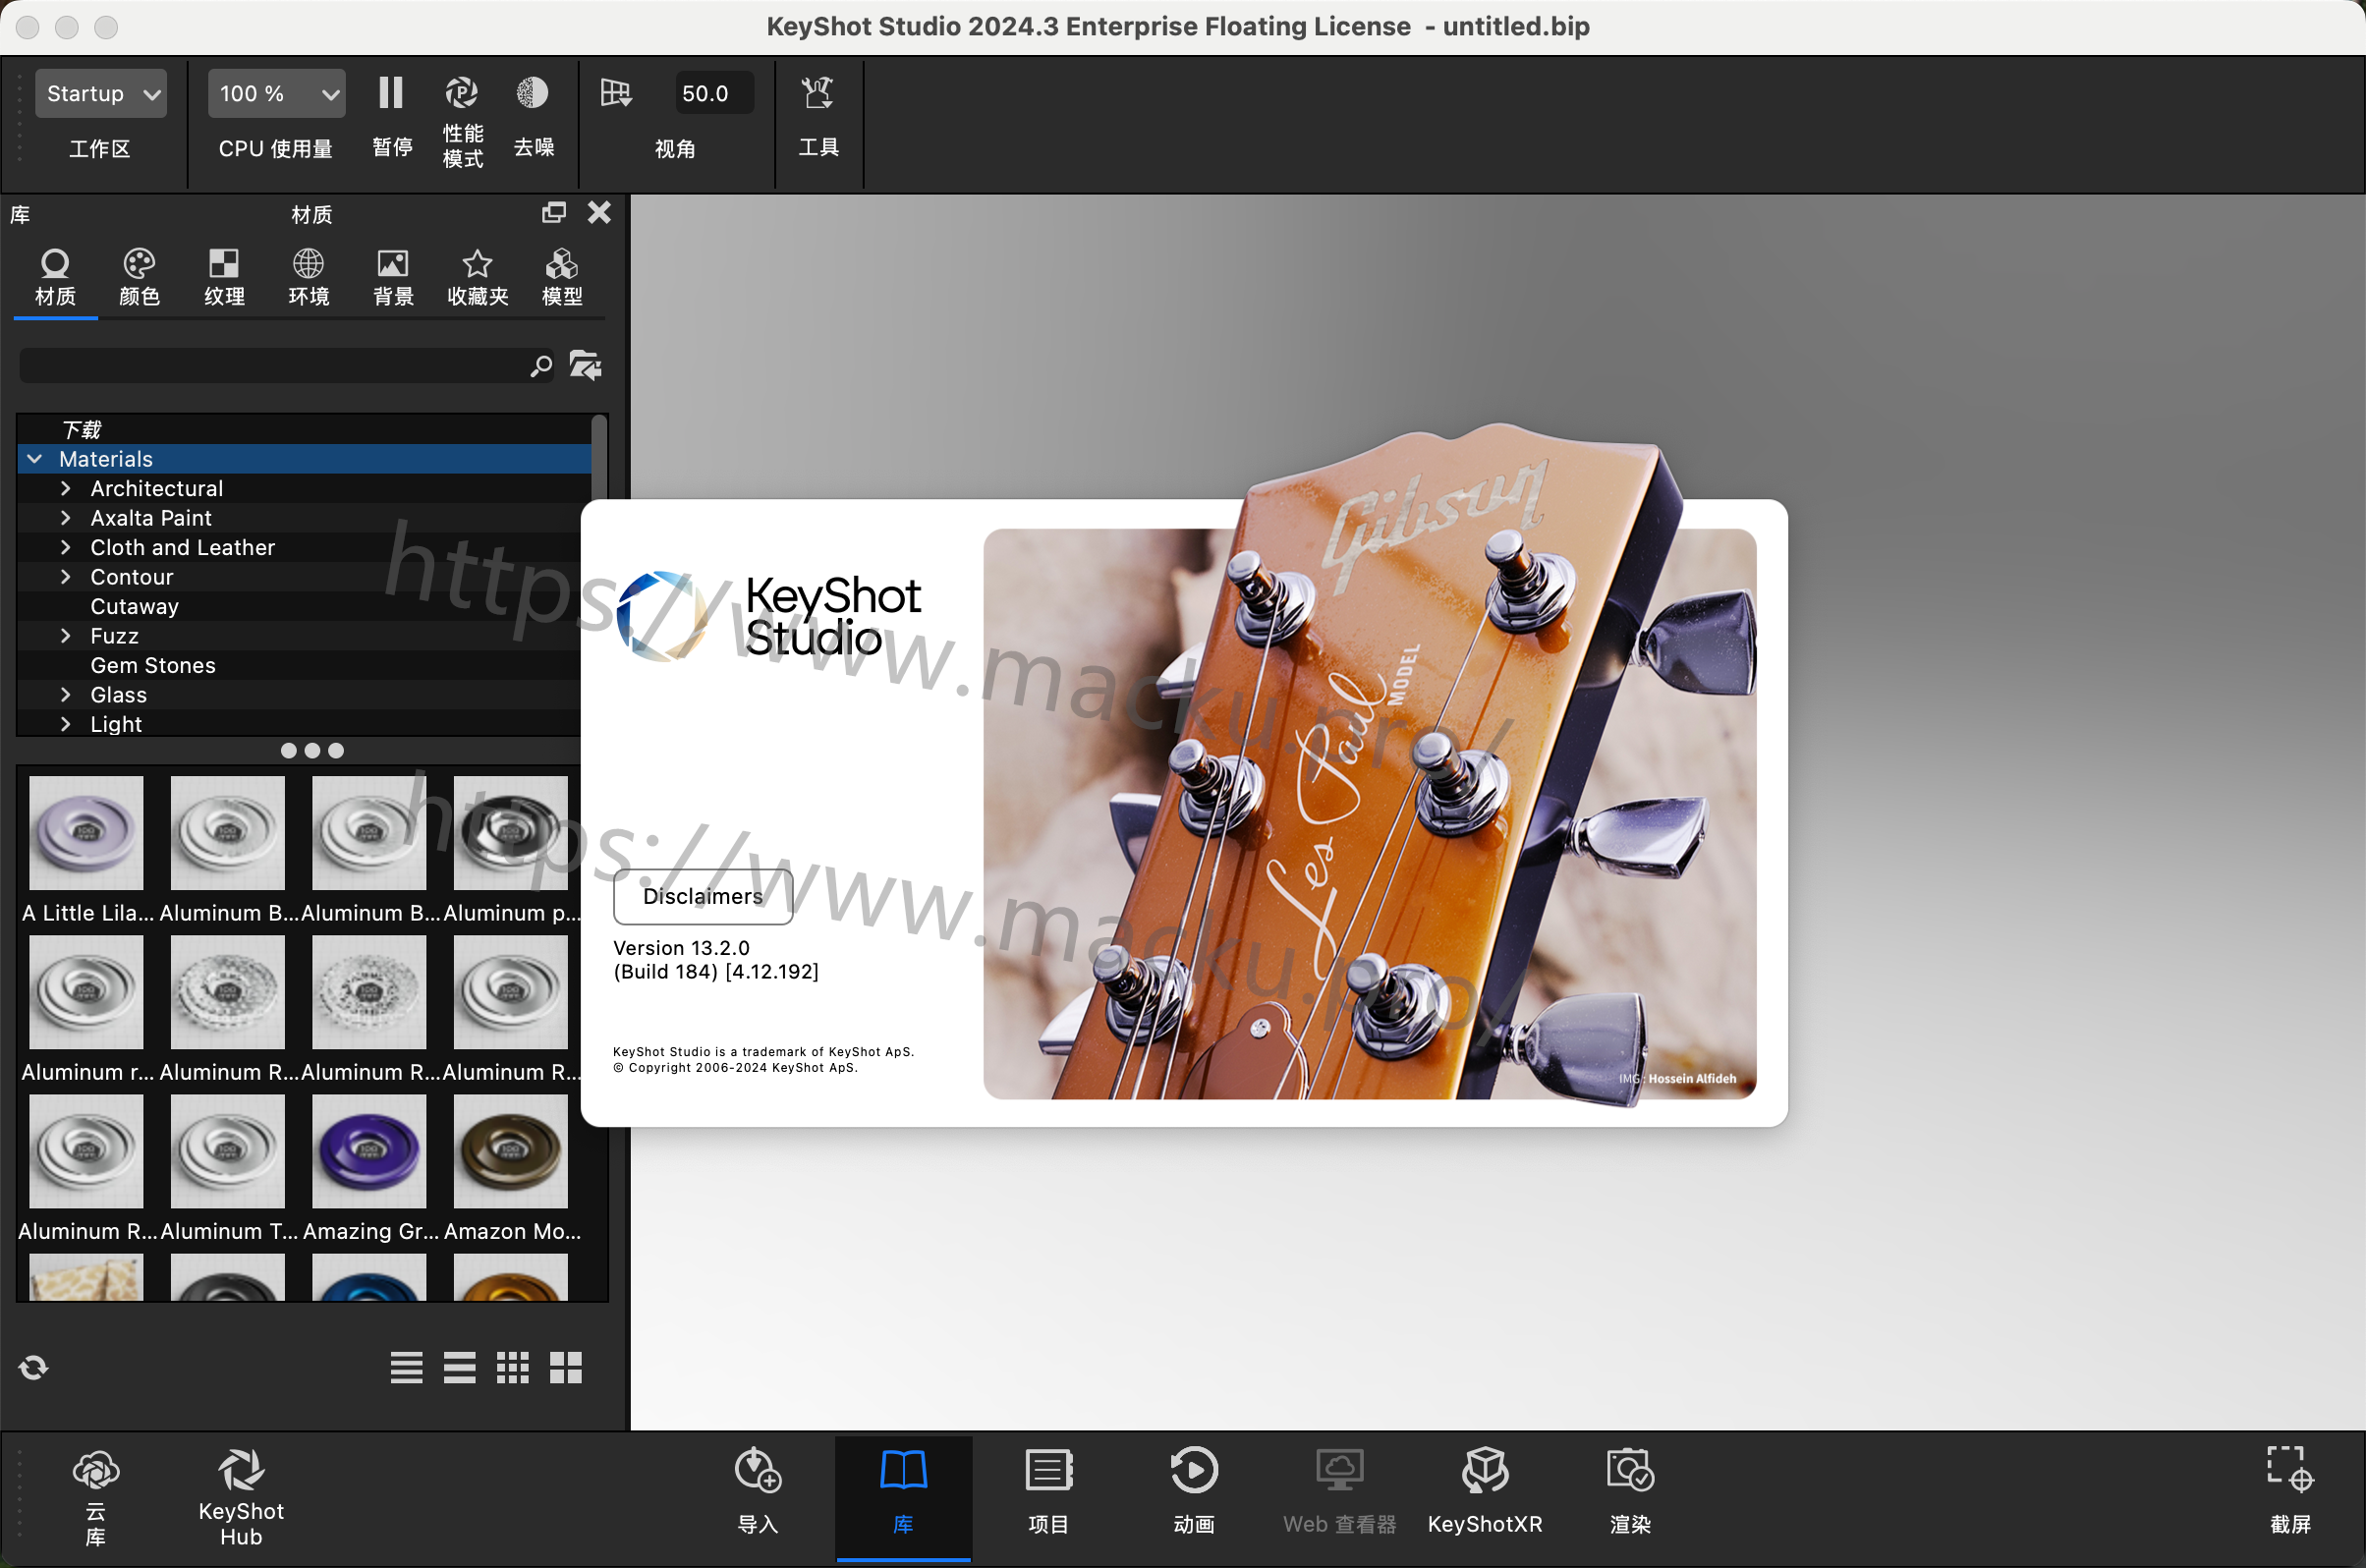
Task: Click the library refresh button
Action: (34, 1367)
